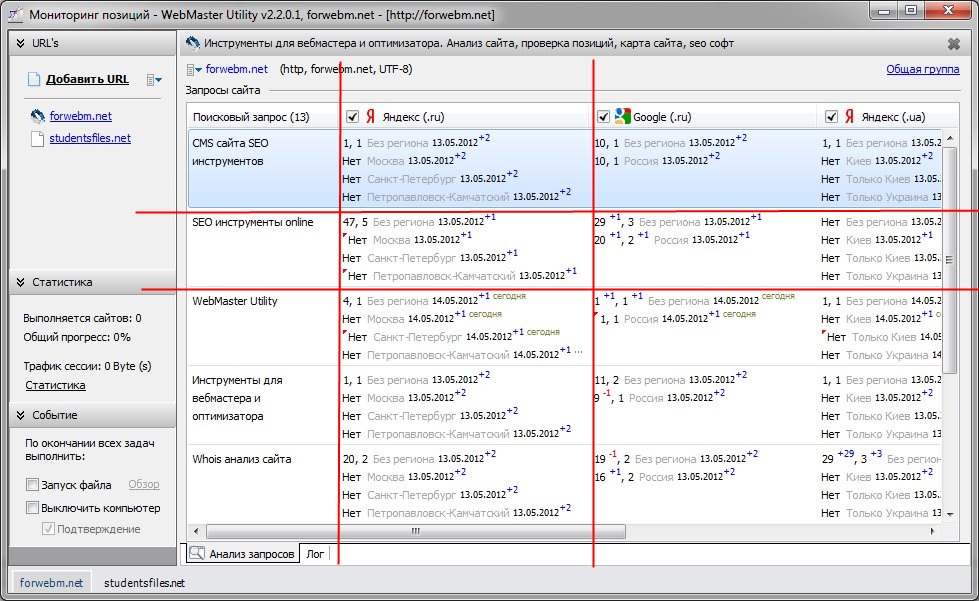Viewport: 979px width, 601px height.
Task: Click the red Яндекс (.ru) logo icon
Action: pyautogui.click(x=371, y=117)
